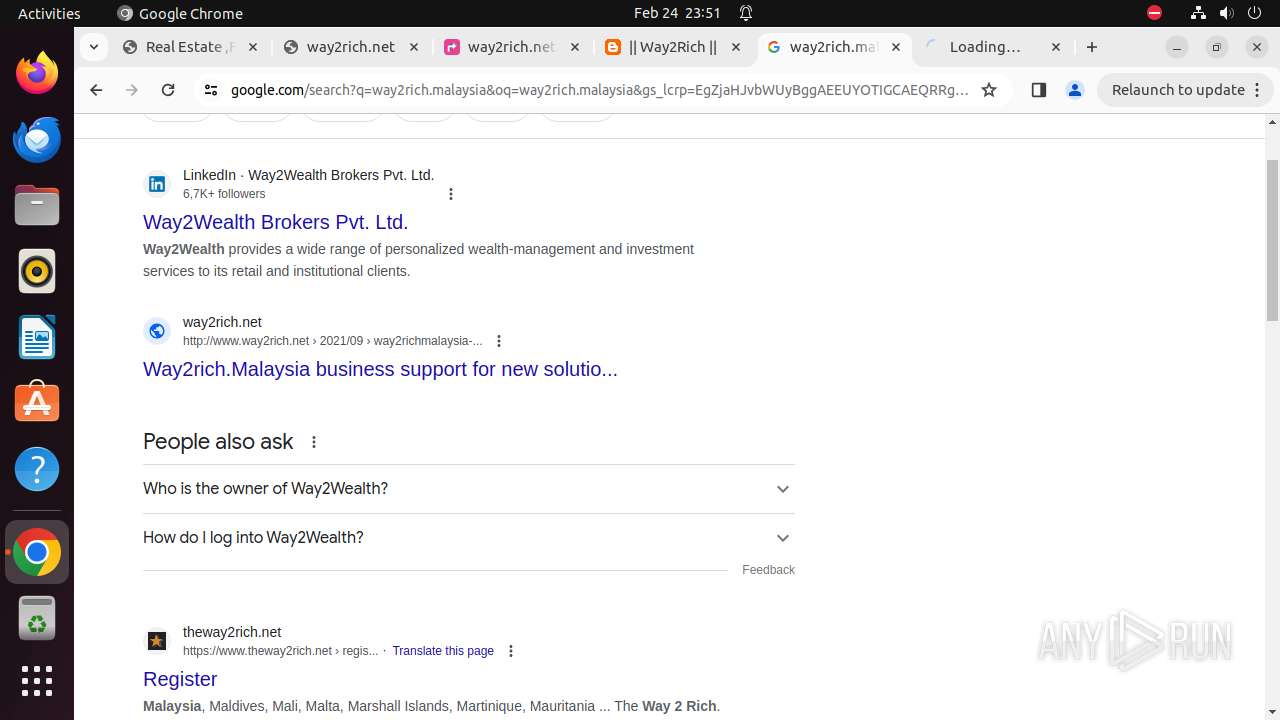Open Ubuntu Software store dock icon
This screenshot has width=1280, height=720.
(x=37, y=403)
